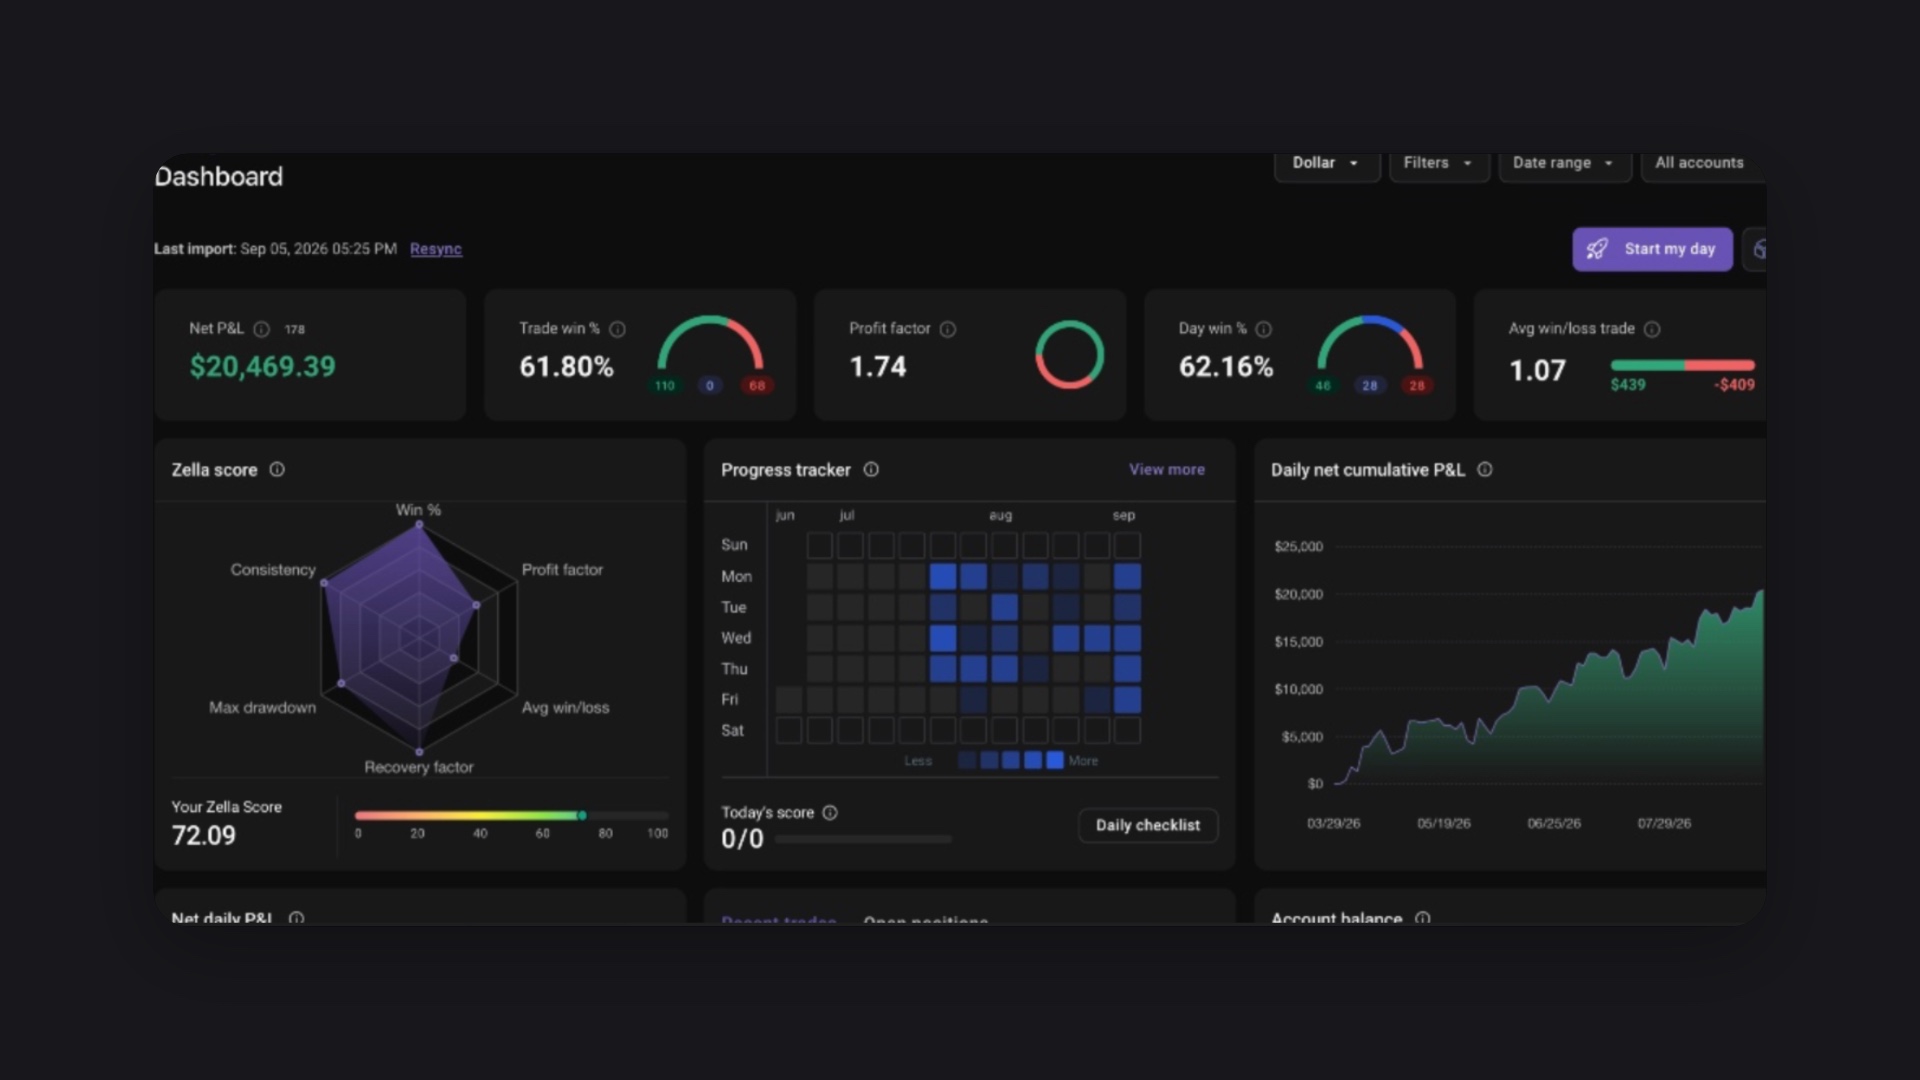
Task: Open Avg win/loss trade info icon
Action: pos(1652,329)
